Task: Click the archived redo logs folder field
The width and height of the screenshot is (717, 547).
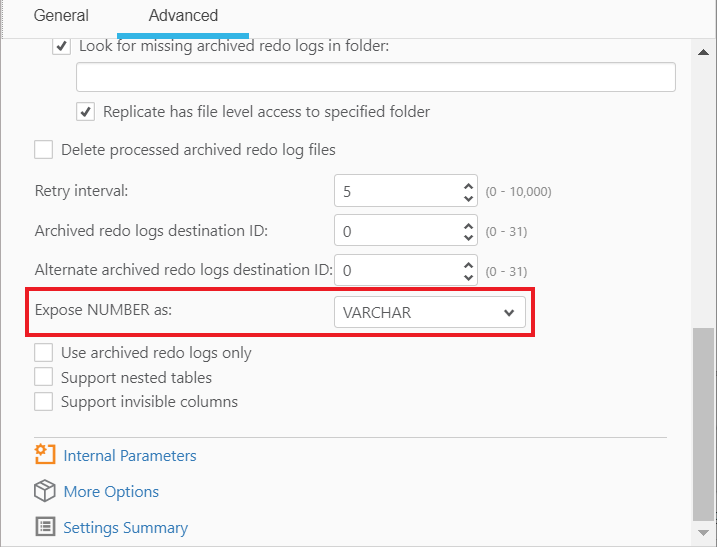Action: coord(376,77)
